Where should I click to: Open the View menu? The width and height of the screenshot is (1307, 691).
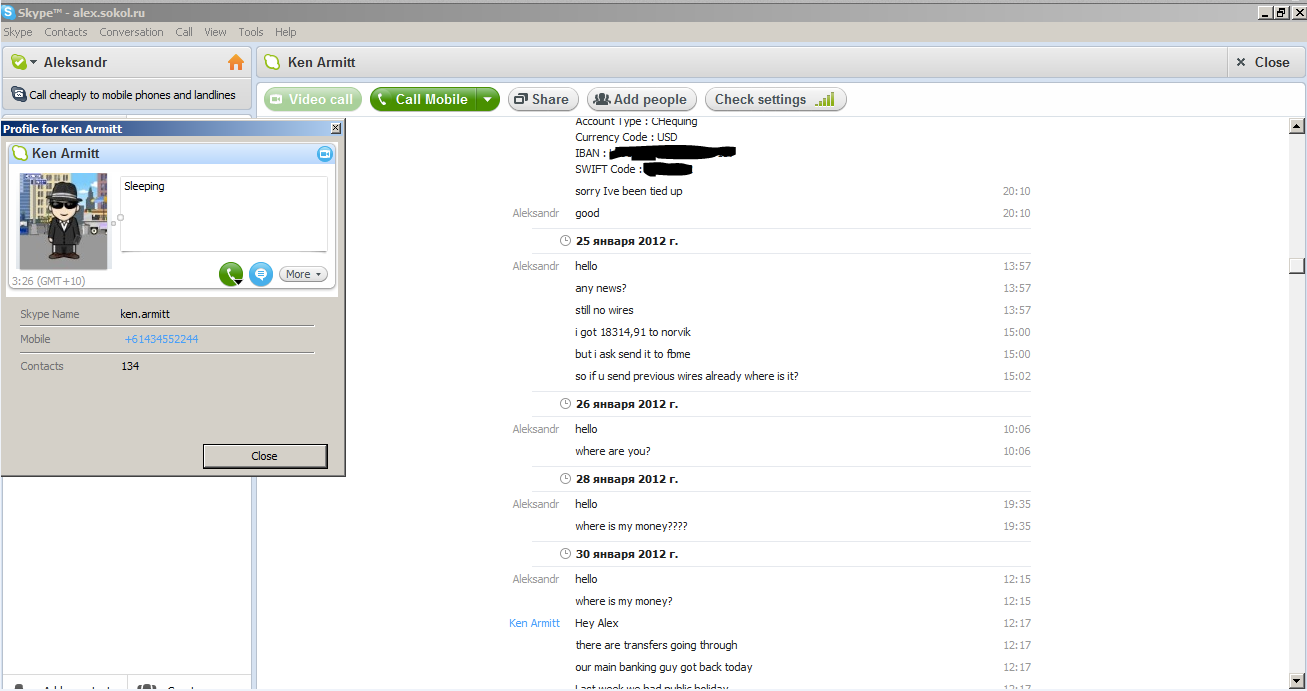click(215, 32)
